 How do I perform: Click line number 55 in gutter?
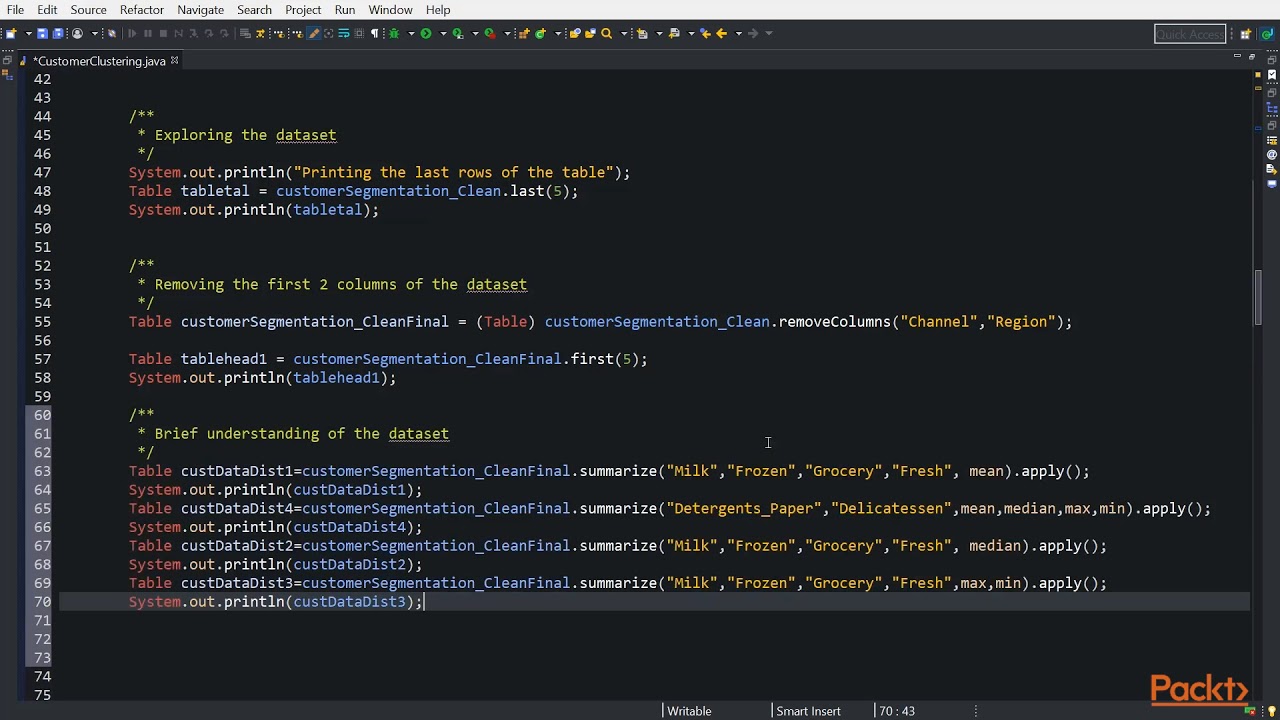tap(42, 322)
